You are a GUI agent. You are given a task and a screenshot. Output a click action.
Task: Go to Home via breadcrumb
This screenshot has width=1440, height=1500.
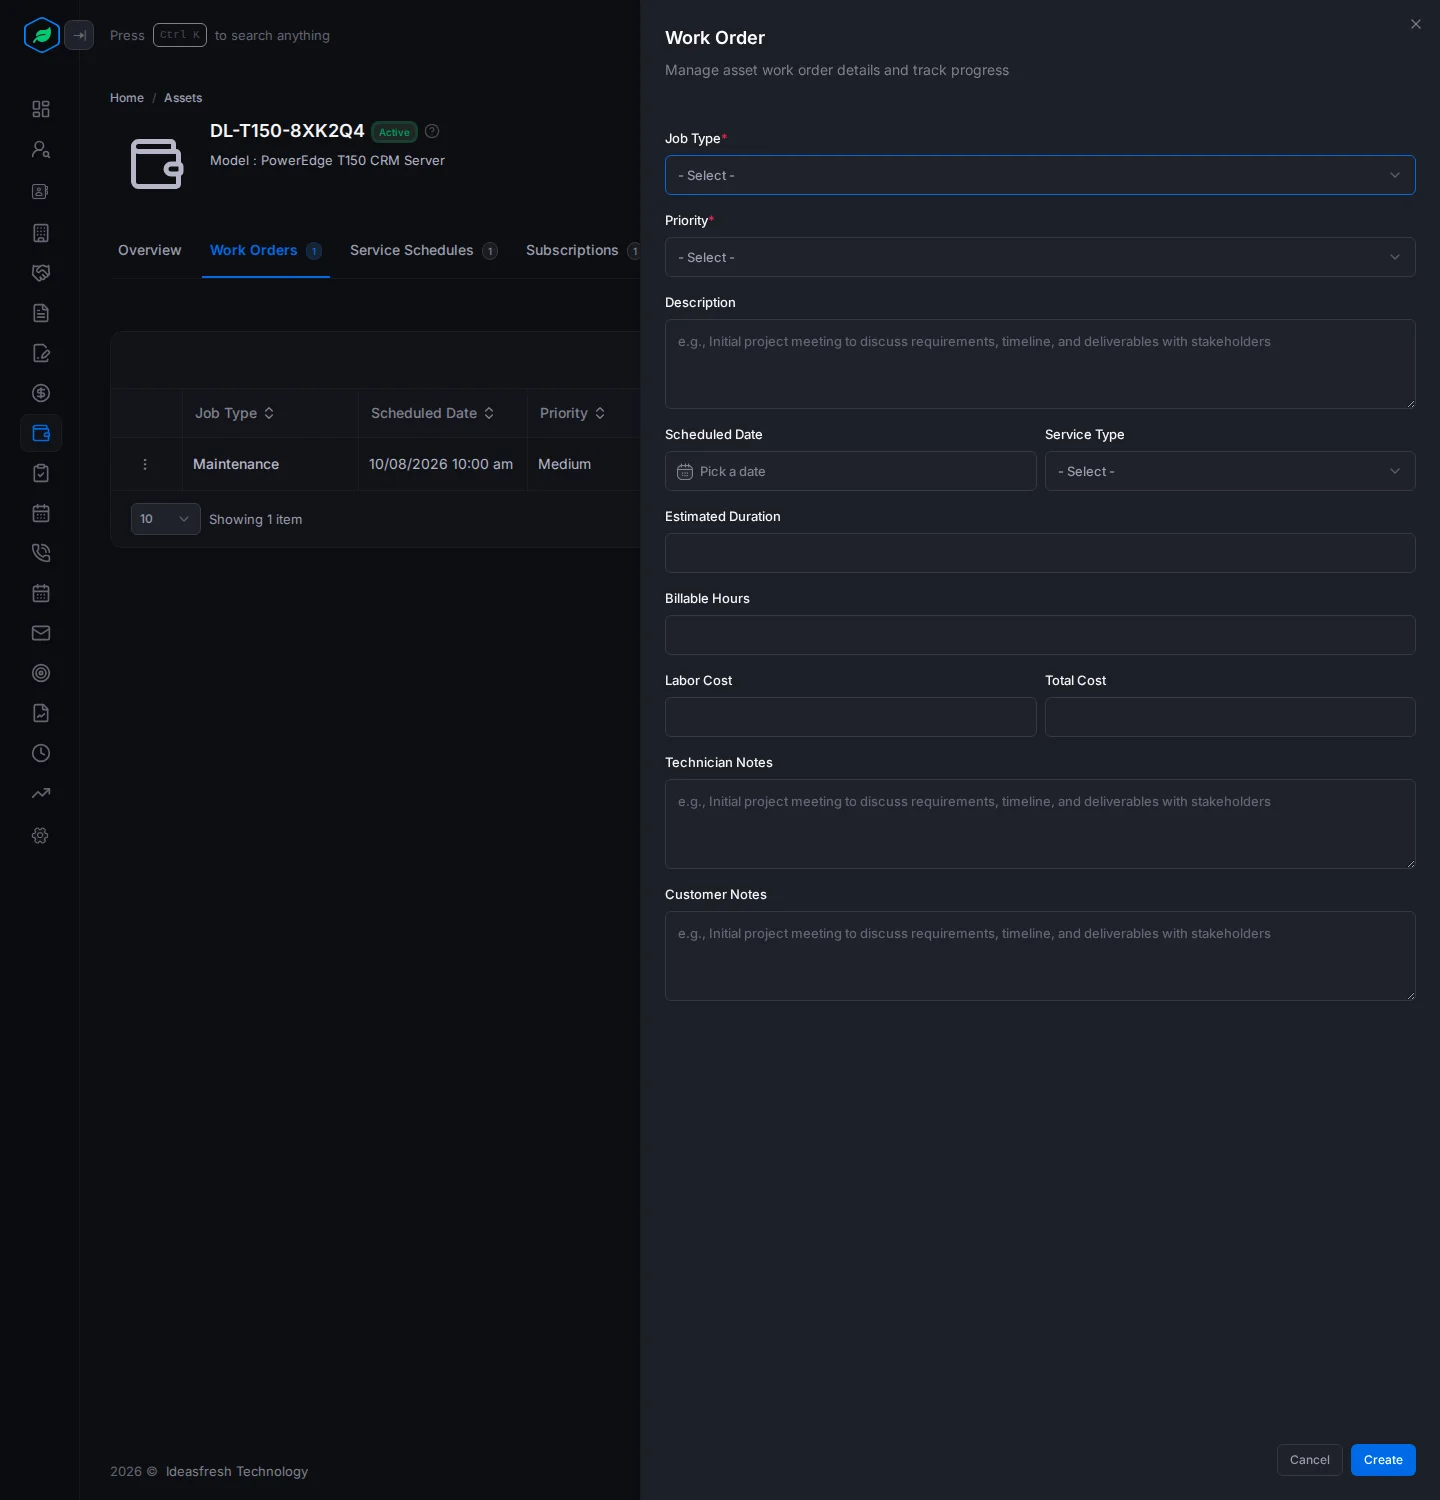pyautogui.click(x=127, y=98)
